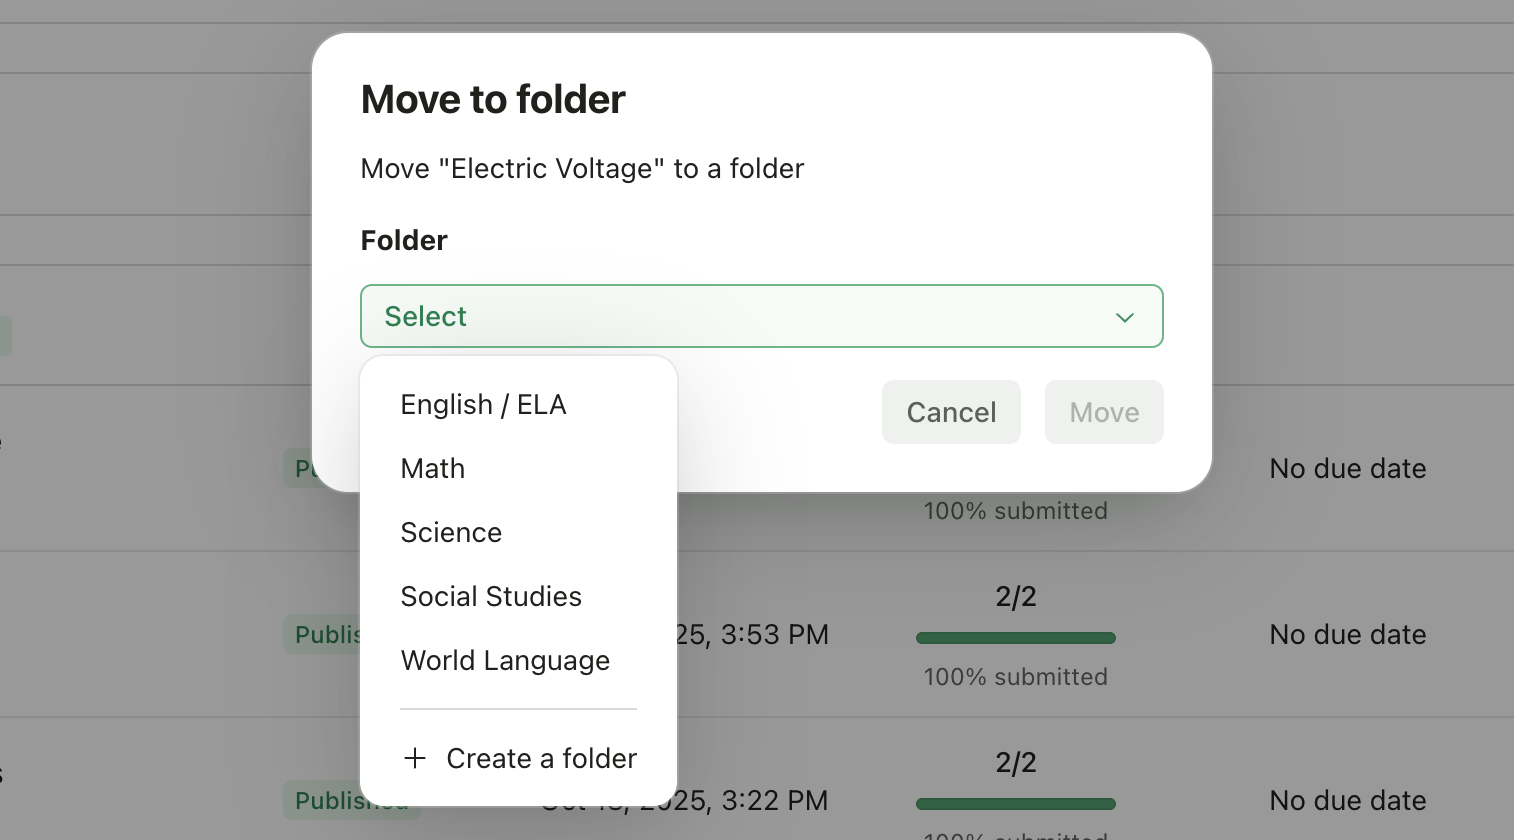Choose the World Language folder
This screenshot has height=840, width=1514.
pos(506,660)
